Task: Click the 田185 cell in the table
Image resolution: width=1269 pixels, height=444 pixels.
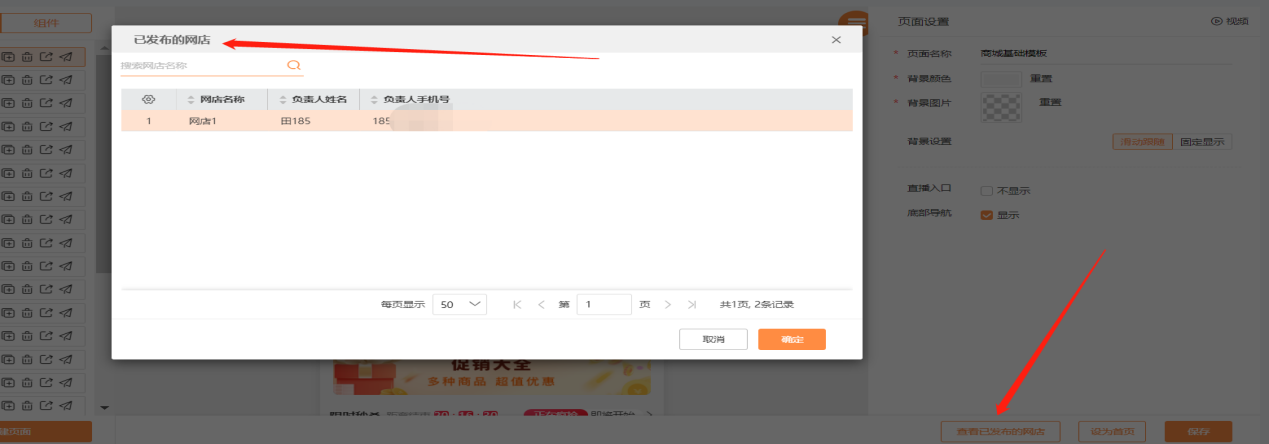Action: tap(295, 121)
